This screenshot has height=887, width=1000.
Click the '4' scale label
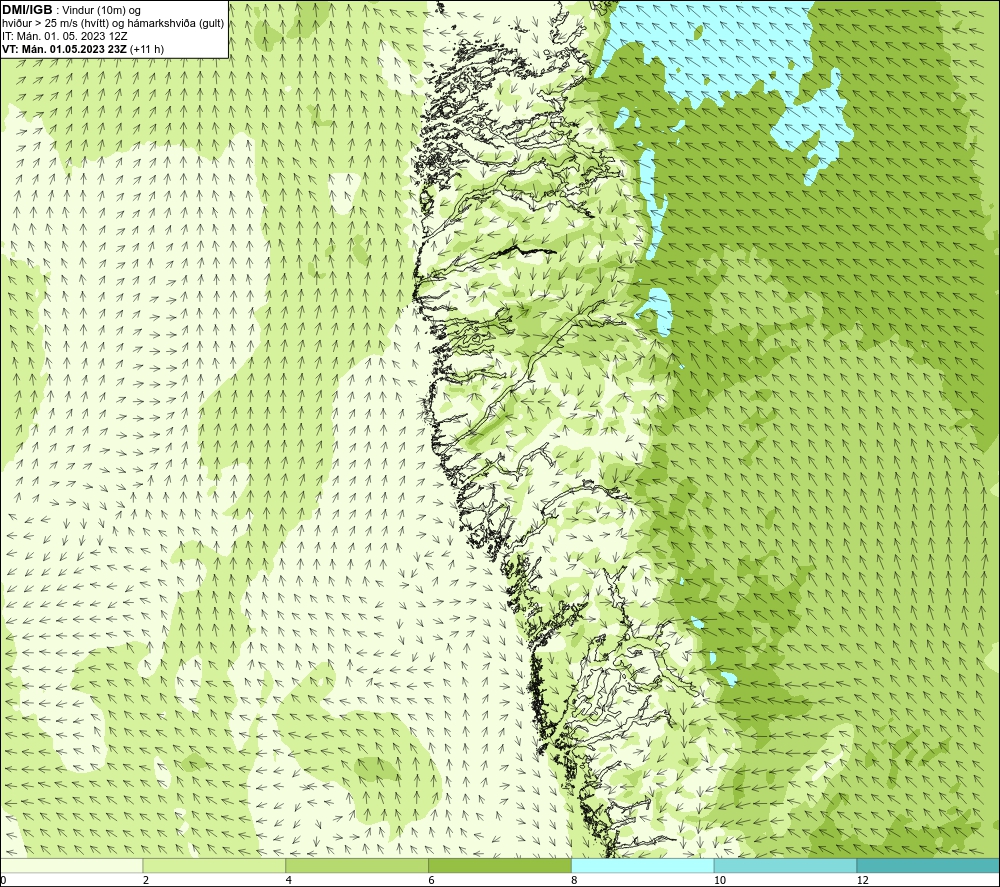[x=289, y=880]
